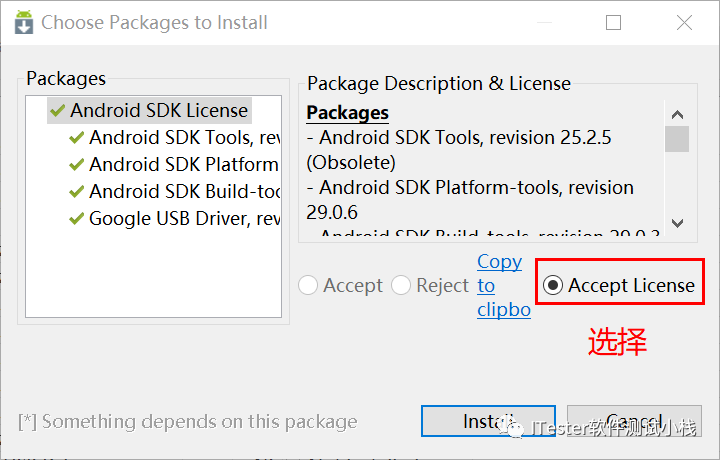Click the license description scrollbar thumb

(x=677, y=139)
